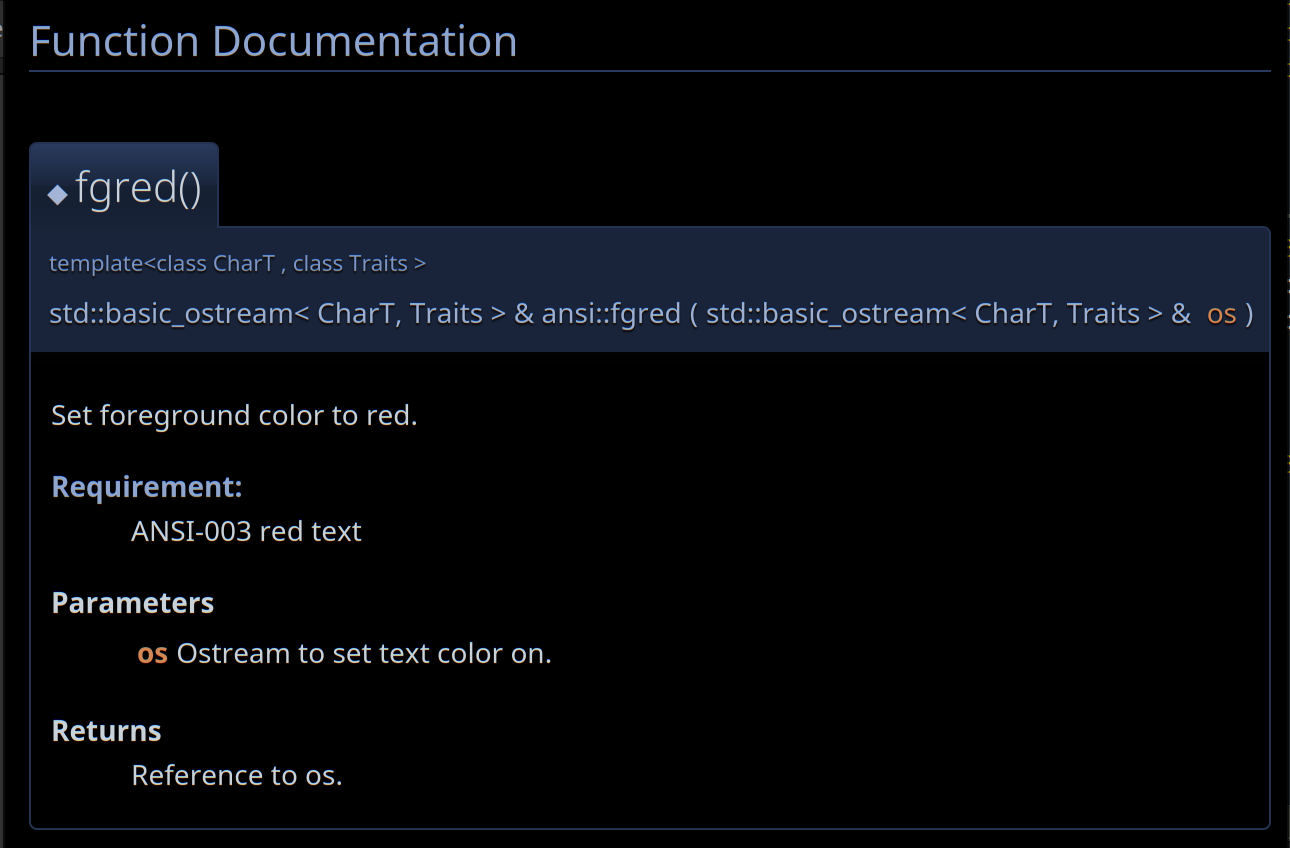This screenshot has width=1290, height=848.
Task: Click the opening parenthesis after ansi::fgred
Action: coord(692,314)
